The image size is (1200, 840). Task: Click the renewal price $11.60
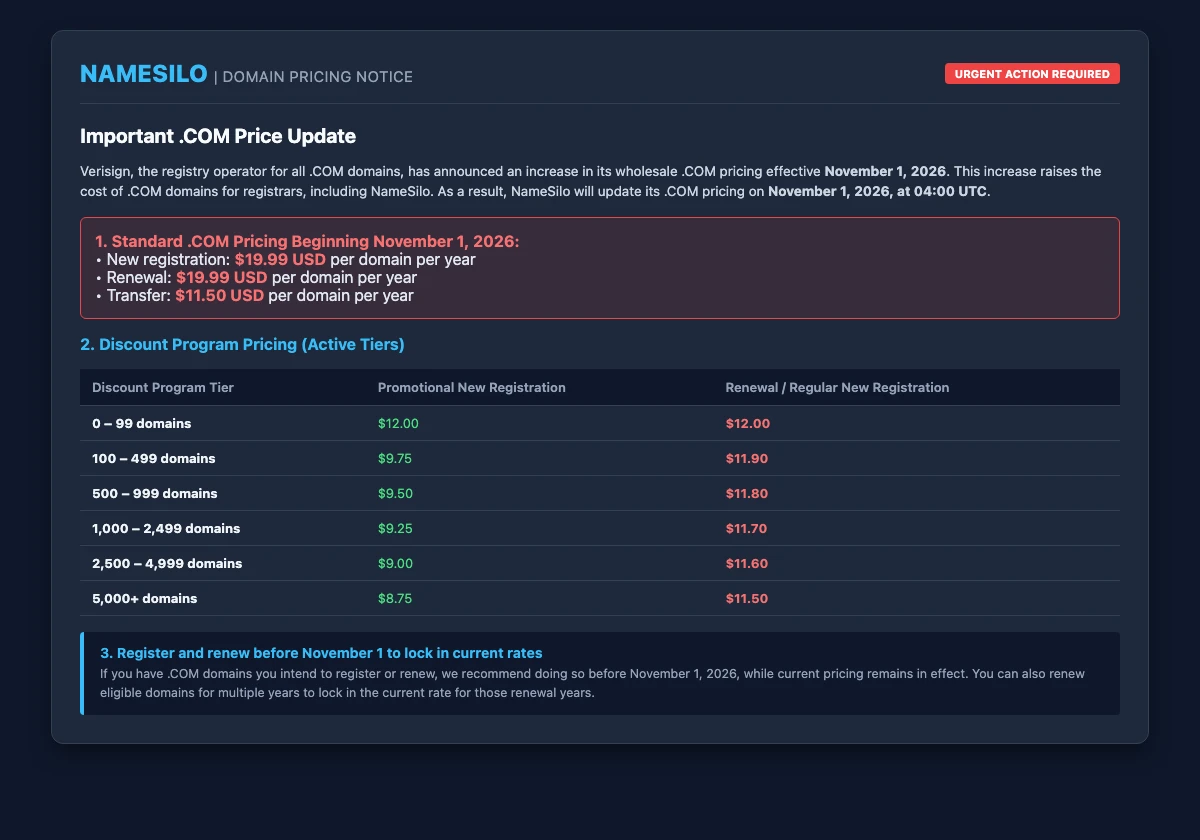pos(746,564)
